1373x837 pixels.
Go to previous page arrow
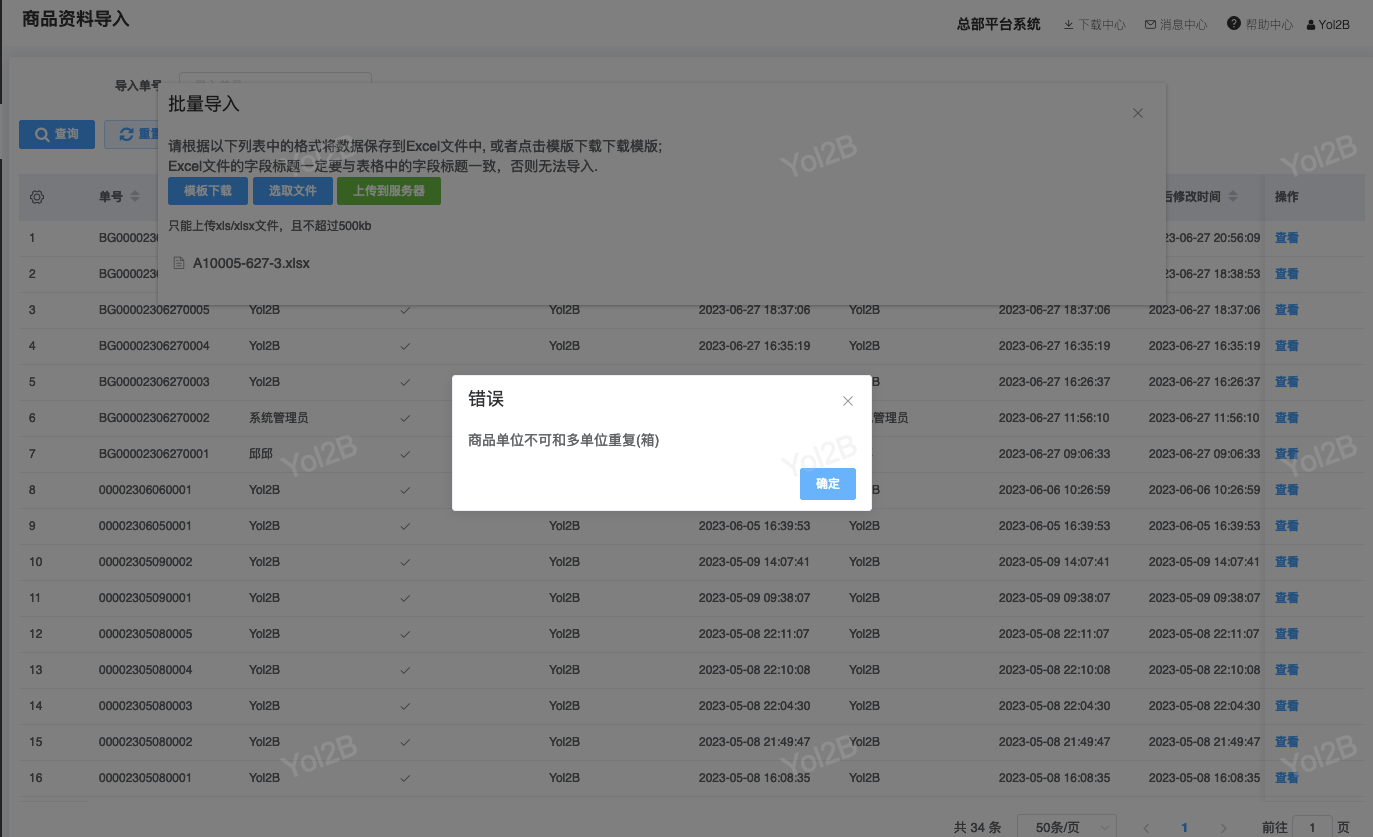(1147, 828)
